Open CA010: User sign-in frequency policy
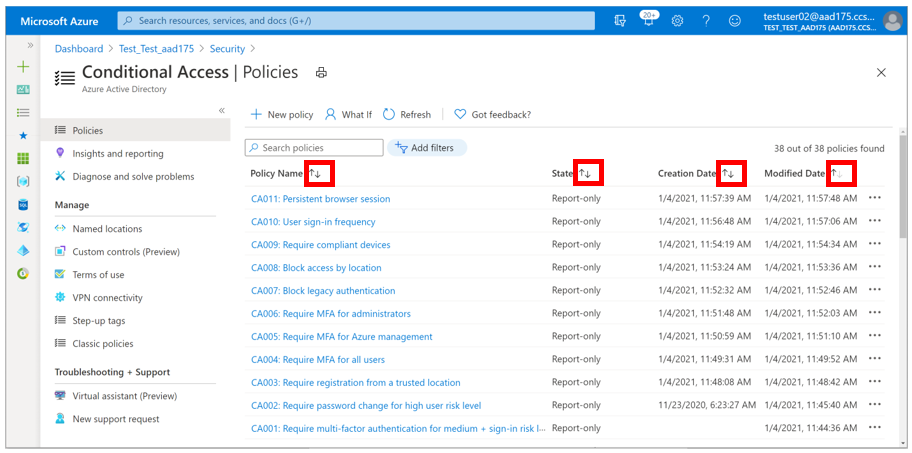The height and width of the screenshot is (453, 912). pos(313,222)
